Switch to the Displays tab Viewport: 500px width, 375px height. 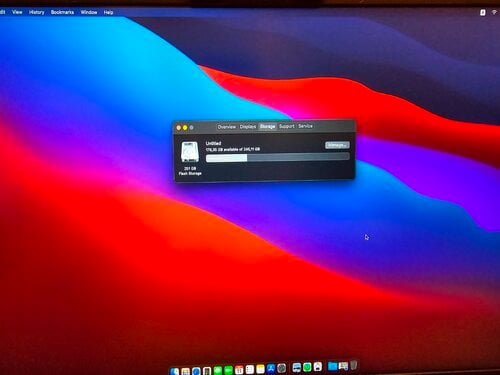pyautogui.click(x=248, y=127)
